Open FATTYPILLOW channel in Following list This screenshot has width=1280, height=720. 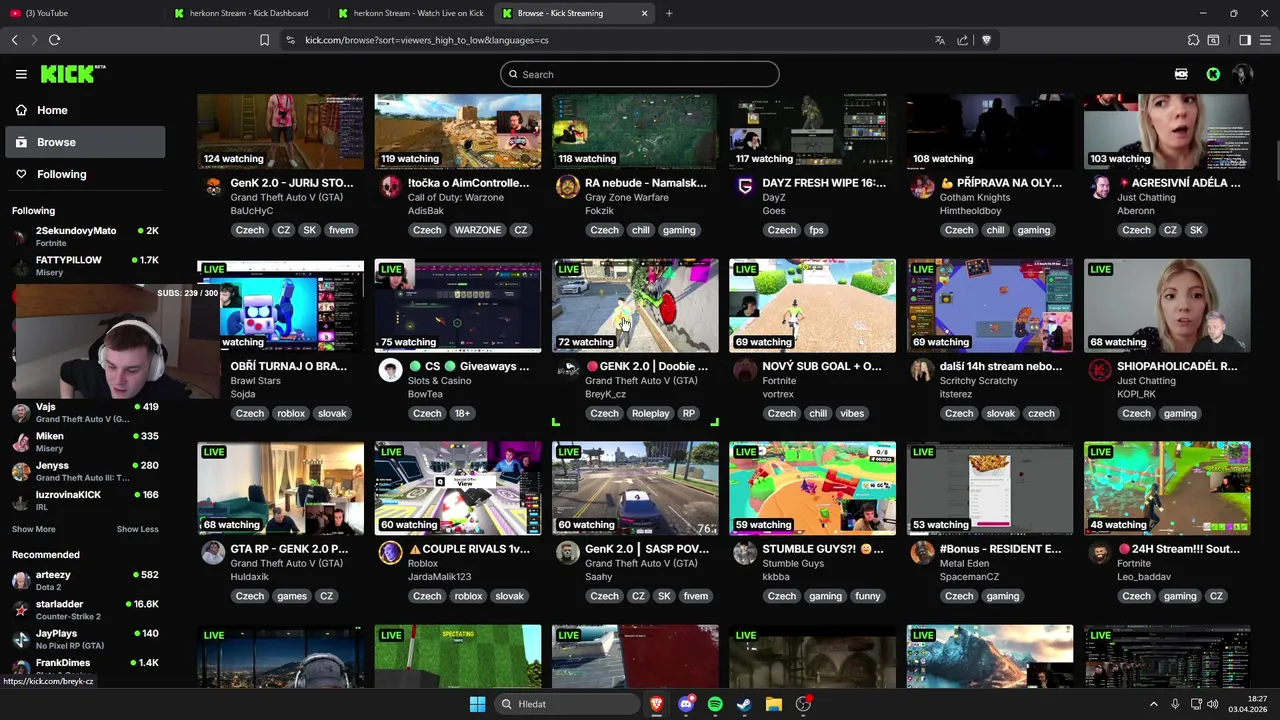[84, 266]
